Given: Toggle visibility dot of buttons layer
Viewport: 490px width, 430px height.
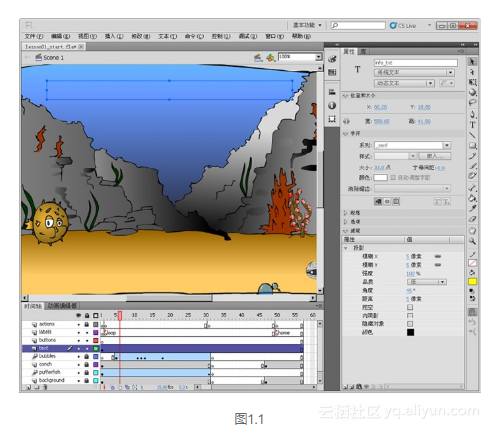Looking at the screenshot, I should point(79,340).
